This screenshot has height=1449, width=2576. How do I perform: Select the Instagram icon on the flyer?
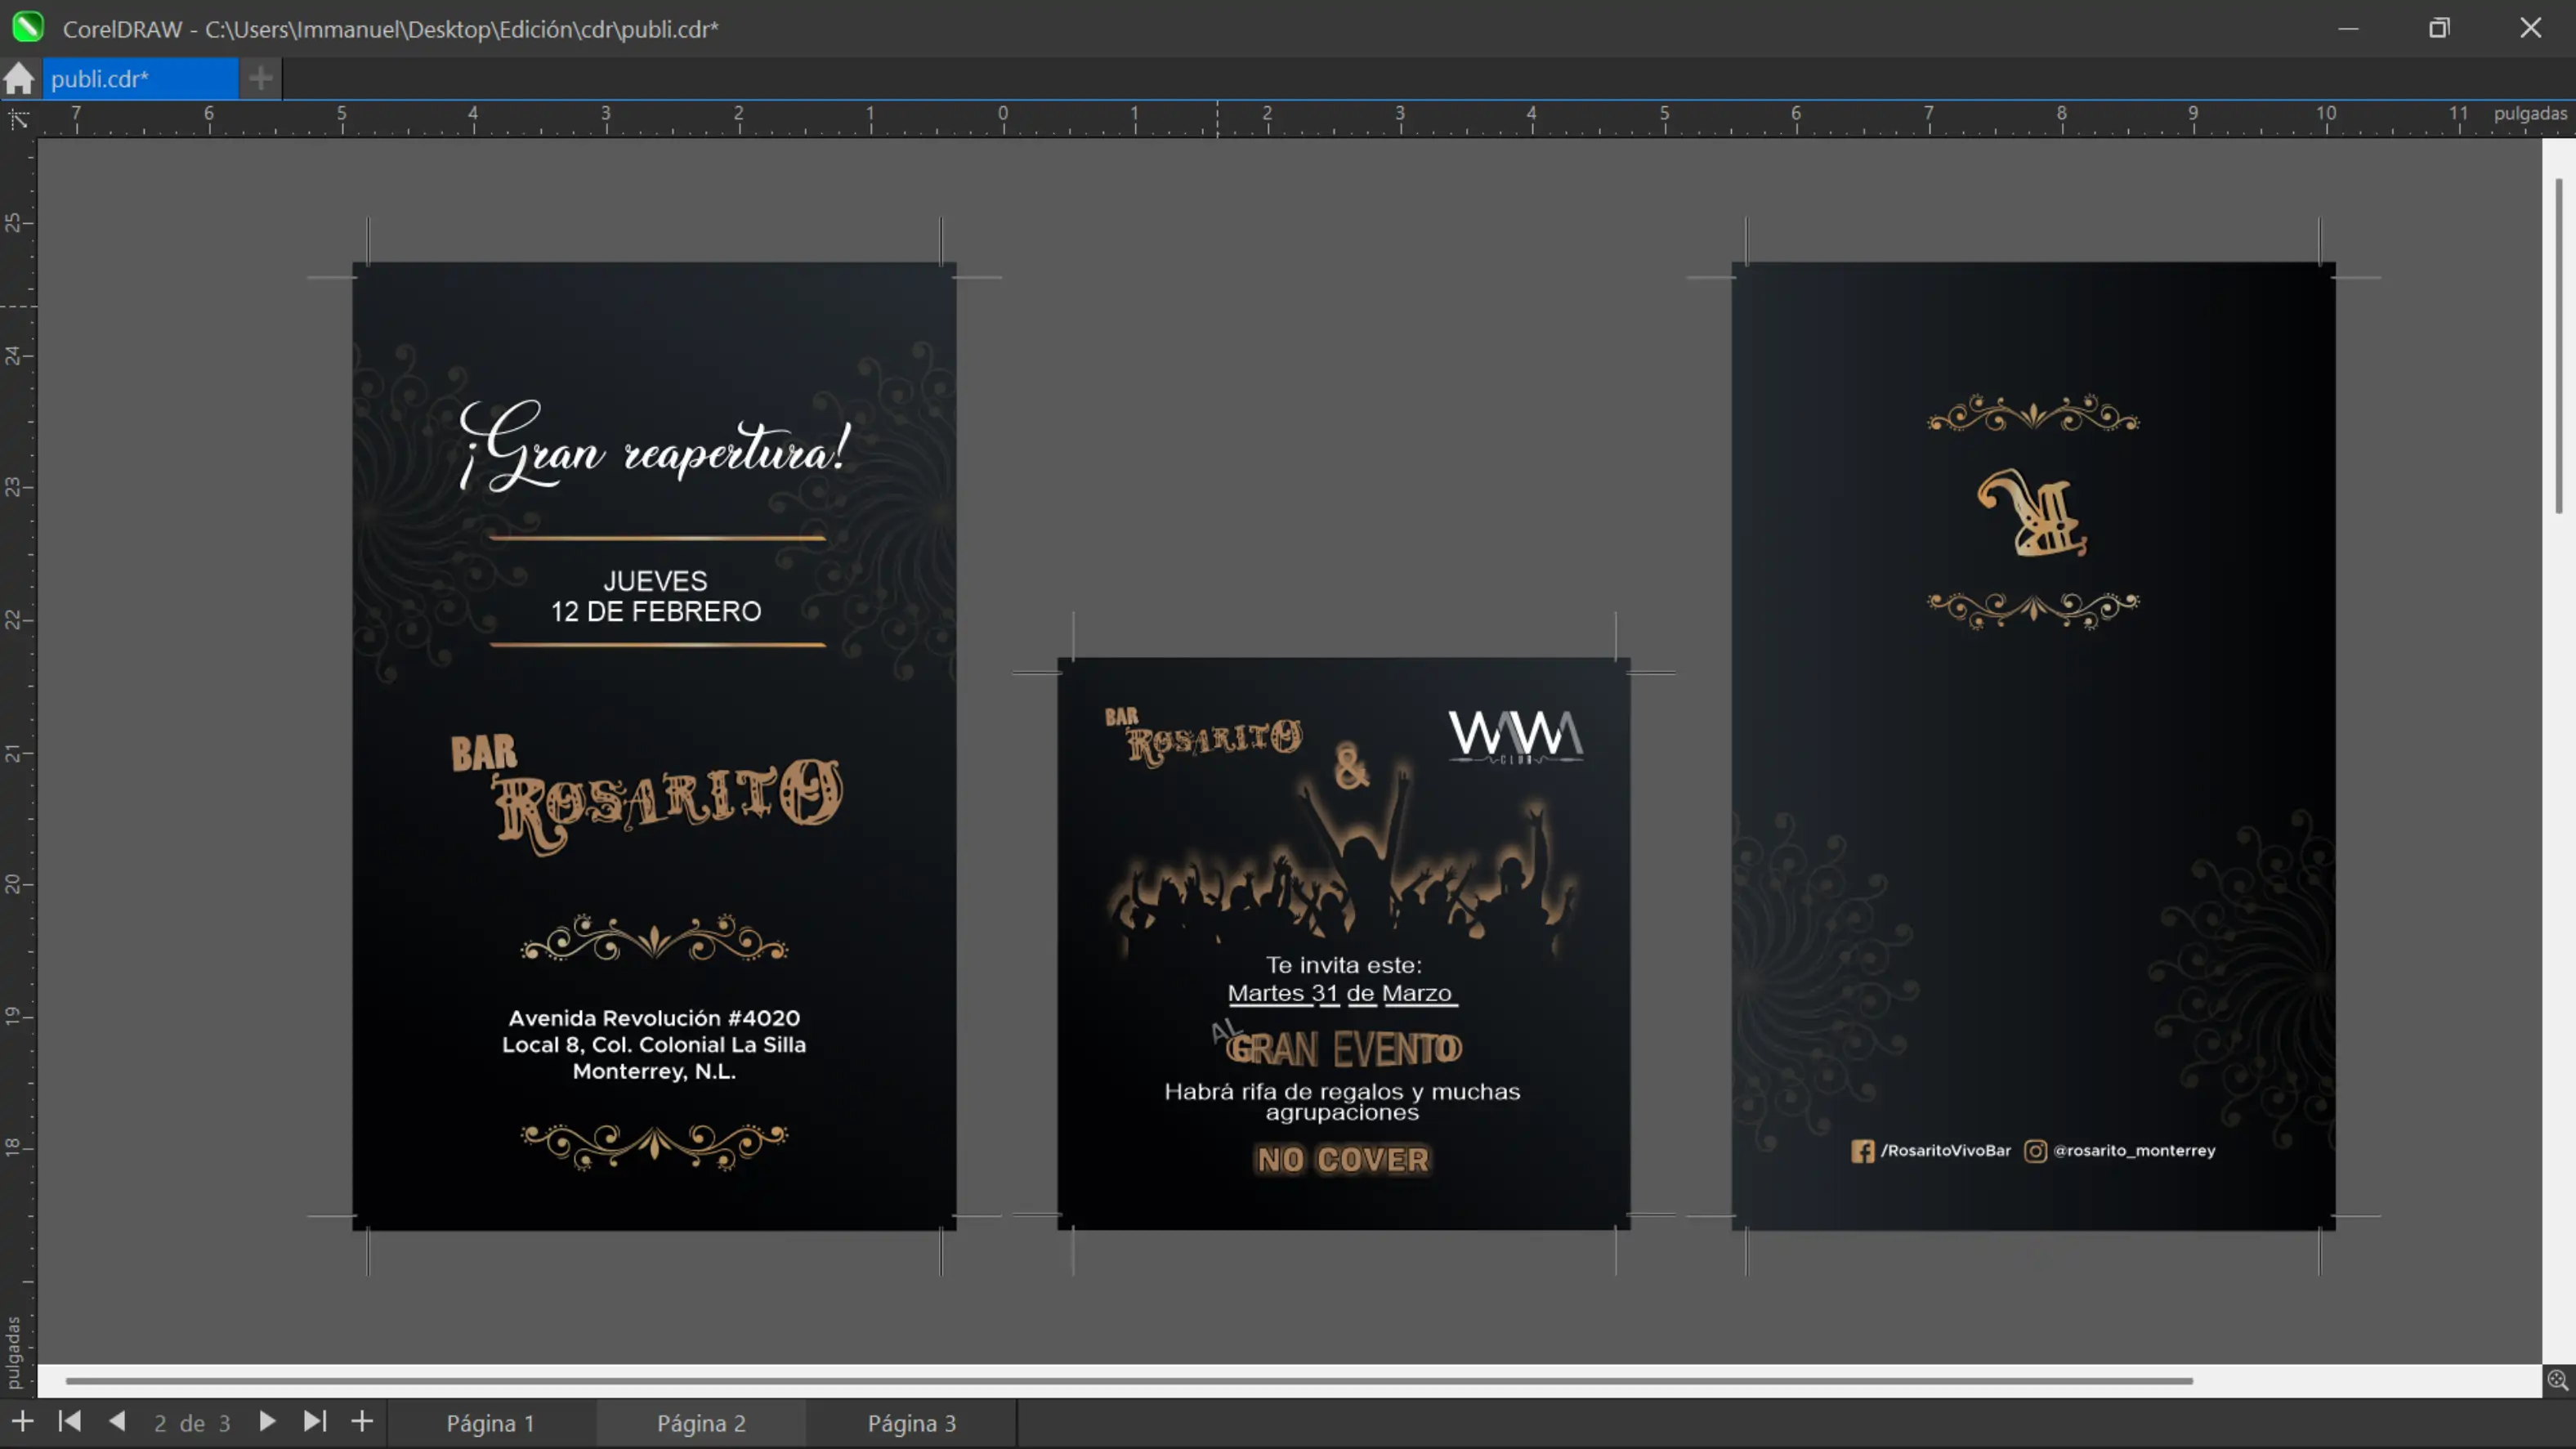coord(2035,1151)
